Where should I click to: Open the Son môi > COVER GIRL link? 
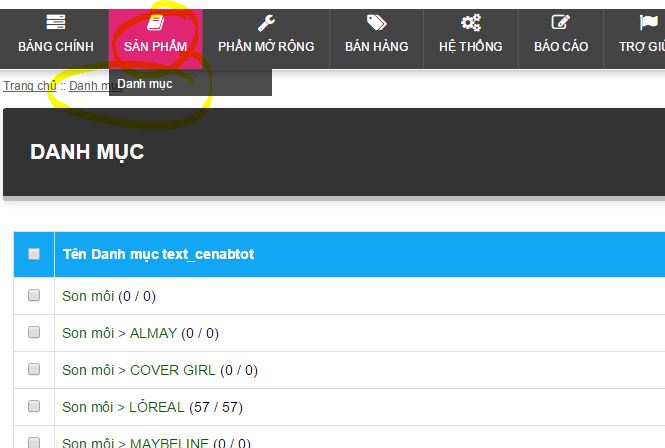point(138,370)
